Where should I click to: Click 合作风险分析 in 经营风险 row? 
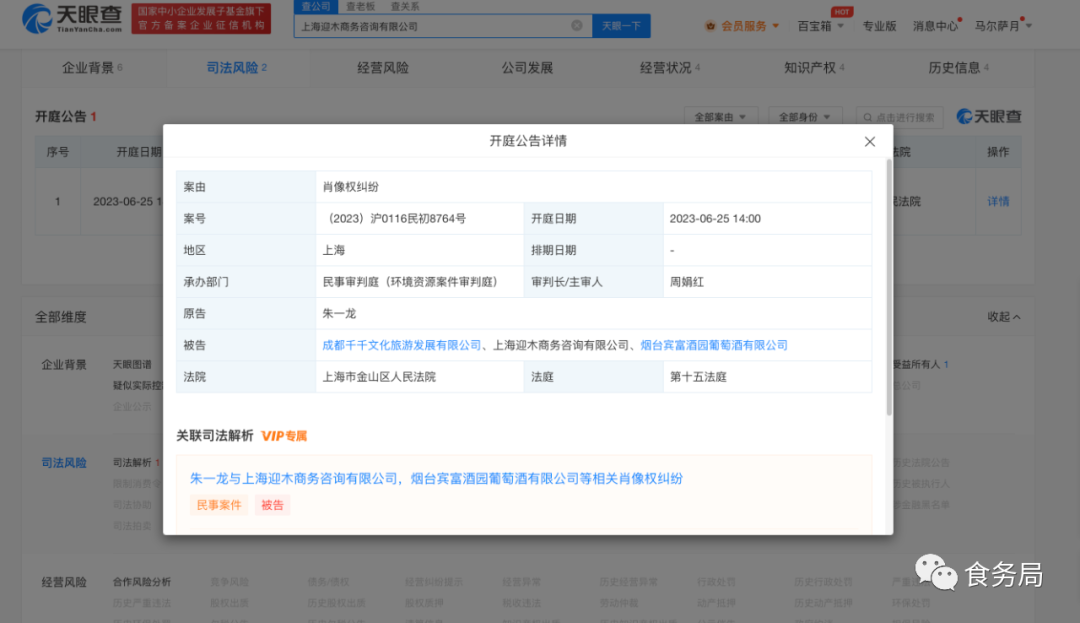(x=142, y=582)
